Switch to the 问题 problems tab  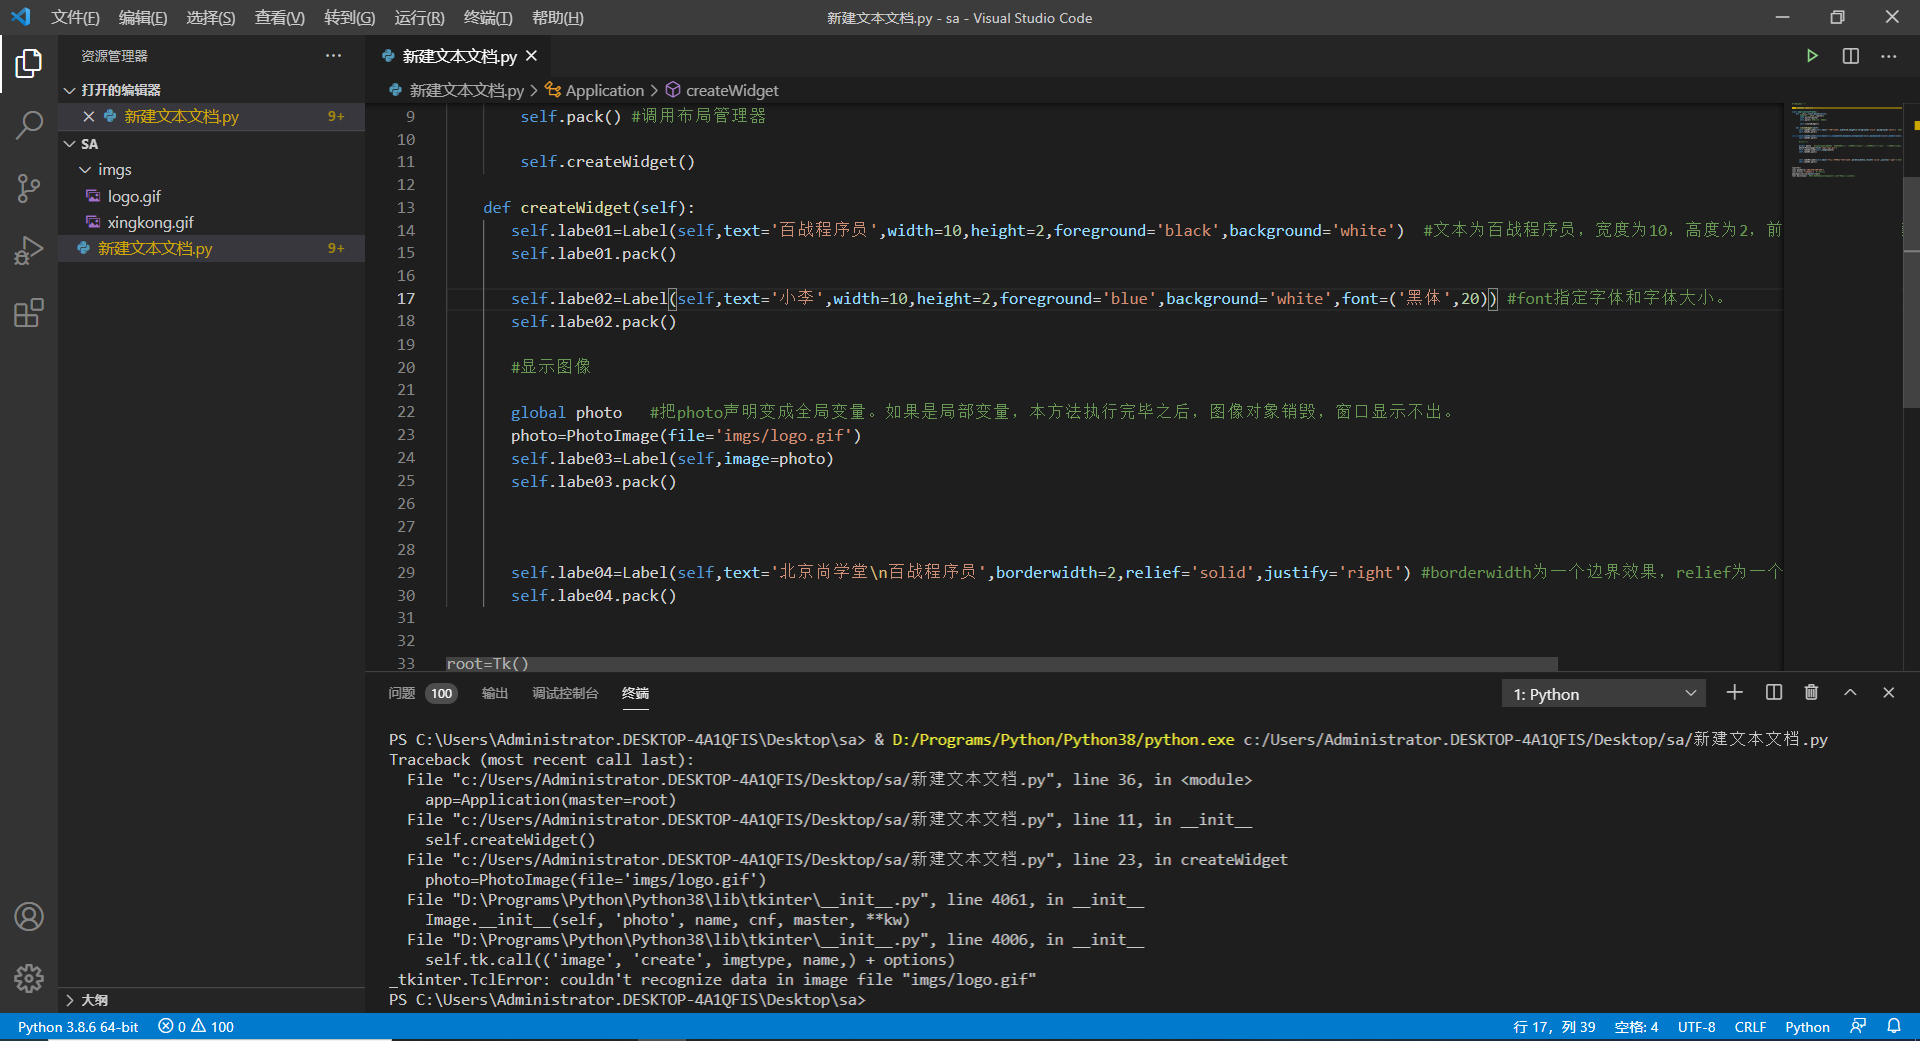[401, 693]
